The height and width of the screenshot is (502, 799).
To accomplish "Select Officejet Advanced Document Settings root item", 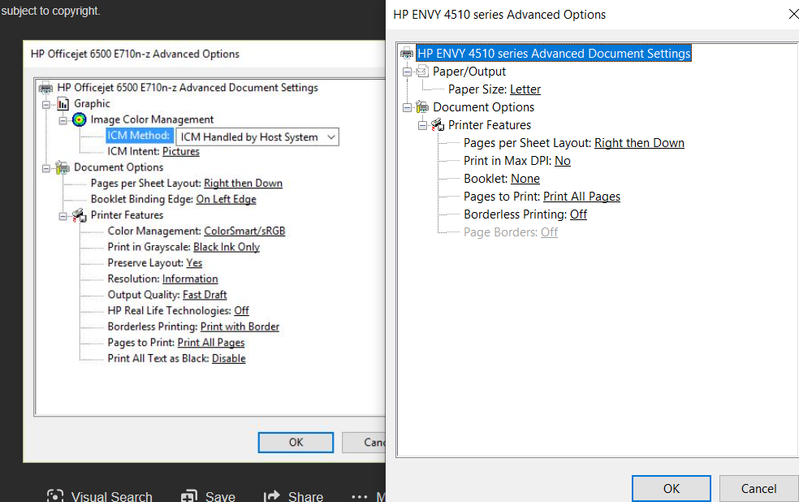I will coord(187,88).
